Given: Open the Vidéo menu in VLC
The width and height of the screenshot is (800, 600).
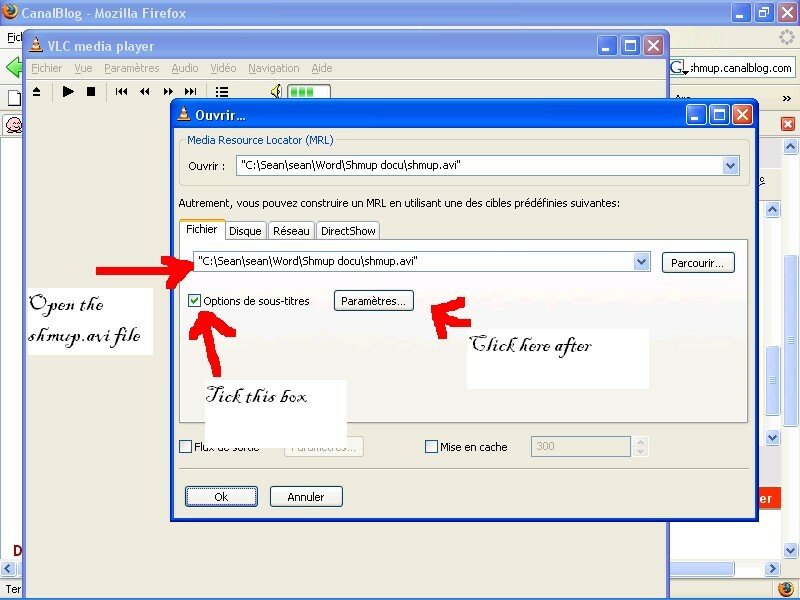Looking at the screenshot, I should tap(223, 68).
